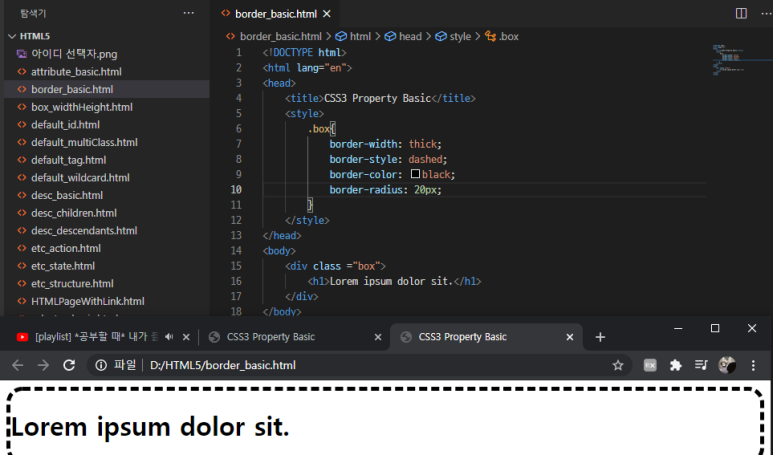Switch to first CSS3 Property Basic tab
The height and width of the screenshot is (455, 773).
pyautogui.click(x=270, y=337)
